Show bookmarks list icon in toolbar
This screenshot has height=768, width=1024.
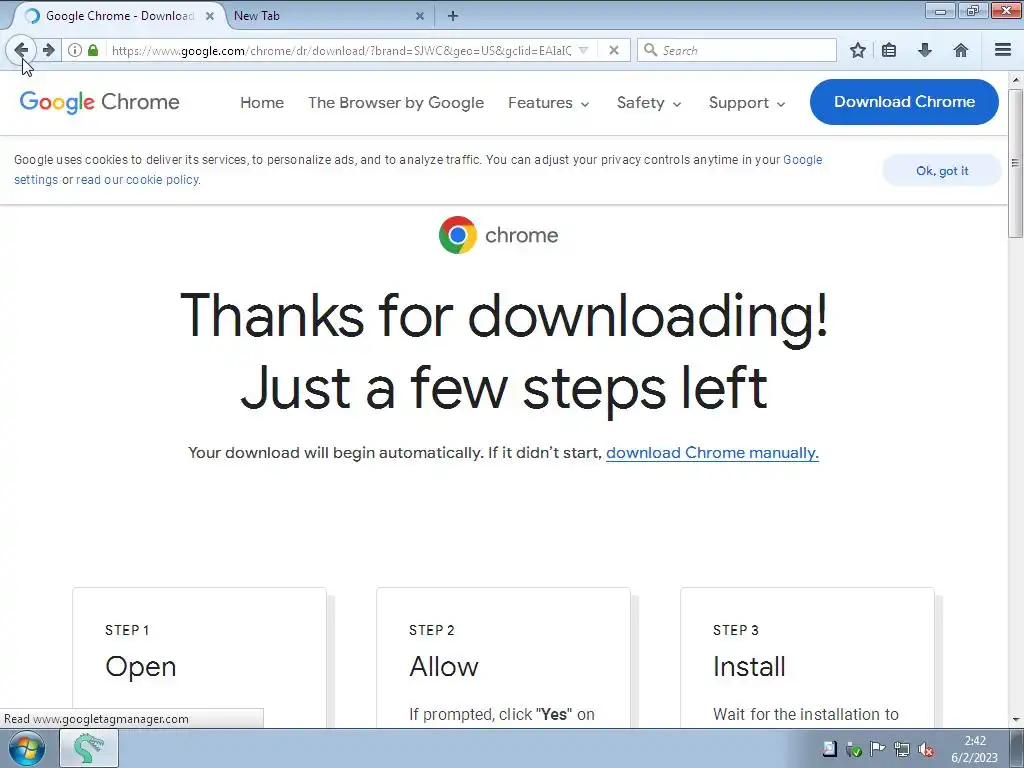tap(889, 50)
